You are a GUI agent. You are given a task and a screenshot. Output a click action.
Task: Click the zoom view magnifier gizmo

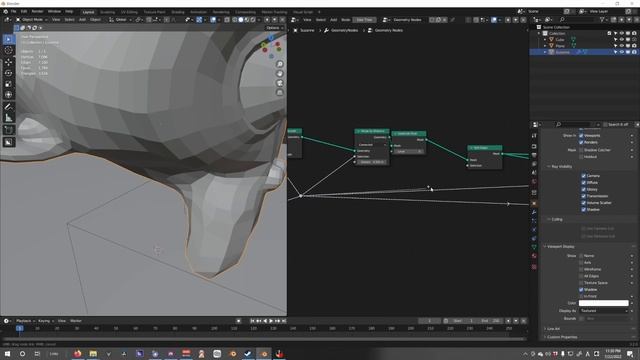pos(280,64)
